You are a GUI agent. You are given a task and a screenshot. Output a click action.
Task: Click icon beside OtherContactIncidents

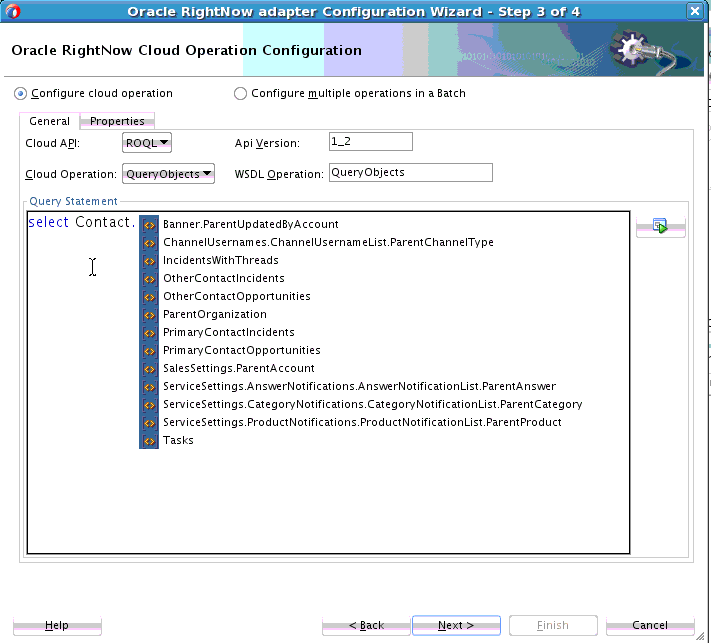click(x=149, y=278)
